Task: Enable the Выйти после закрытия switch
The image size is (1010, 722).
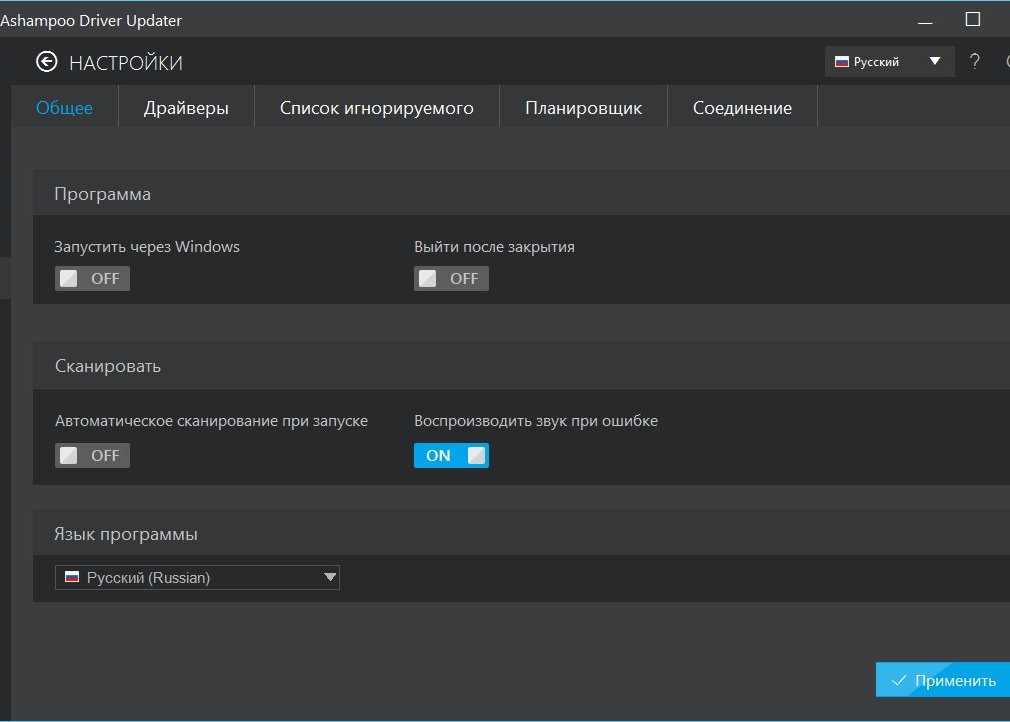Action: [x=451, y=278]
